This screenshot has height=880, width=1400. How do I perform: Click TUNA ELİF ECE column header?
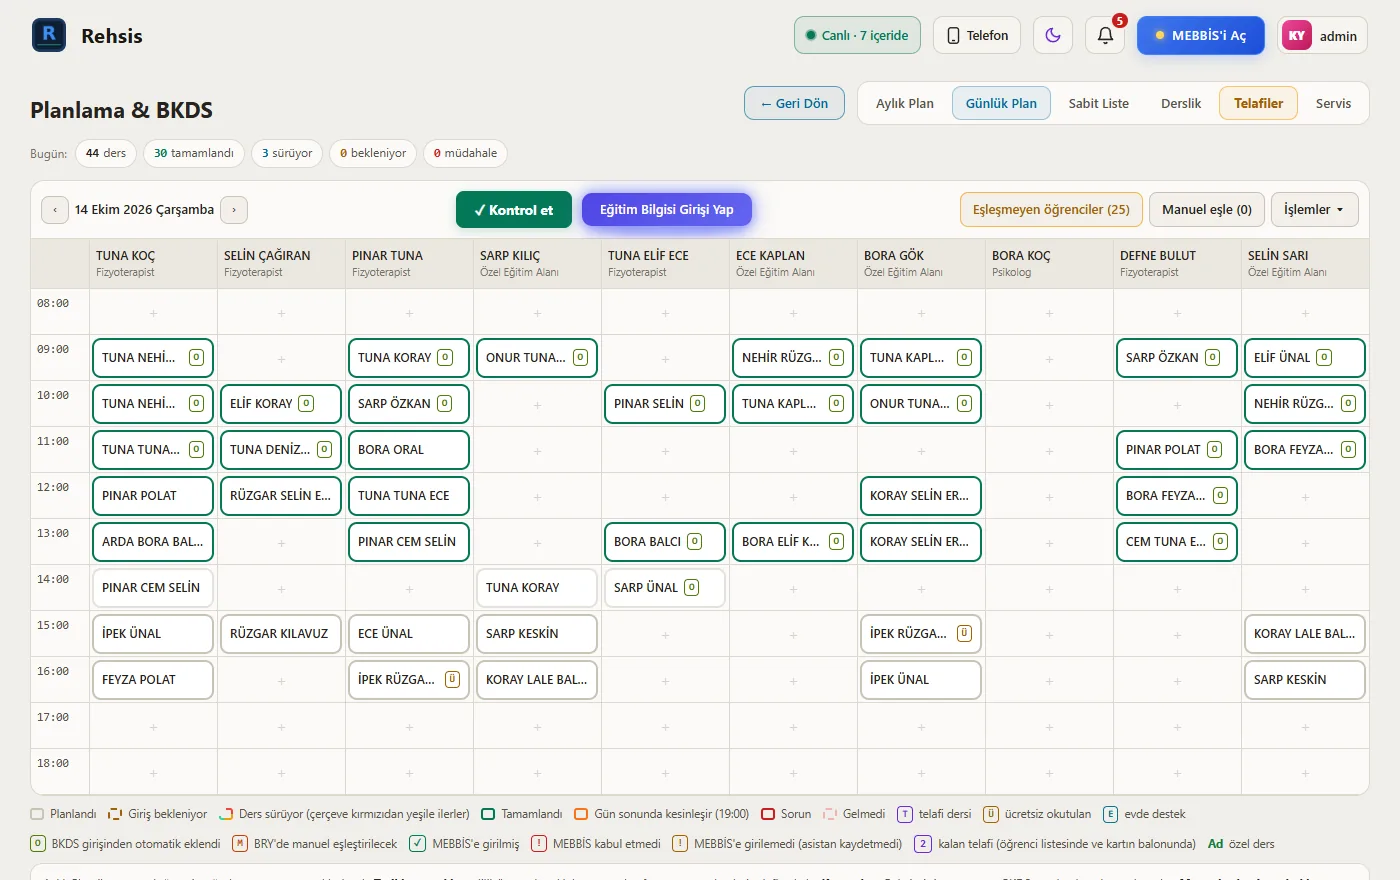pyautogui.click(x=665, y=263)
